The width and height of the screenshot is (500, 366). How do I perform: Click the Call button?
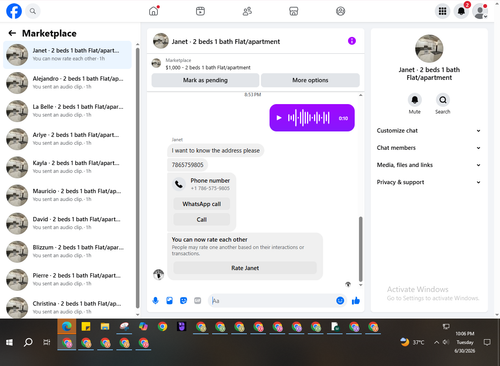pos(202,219)
